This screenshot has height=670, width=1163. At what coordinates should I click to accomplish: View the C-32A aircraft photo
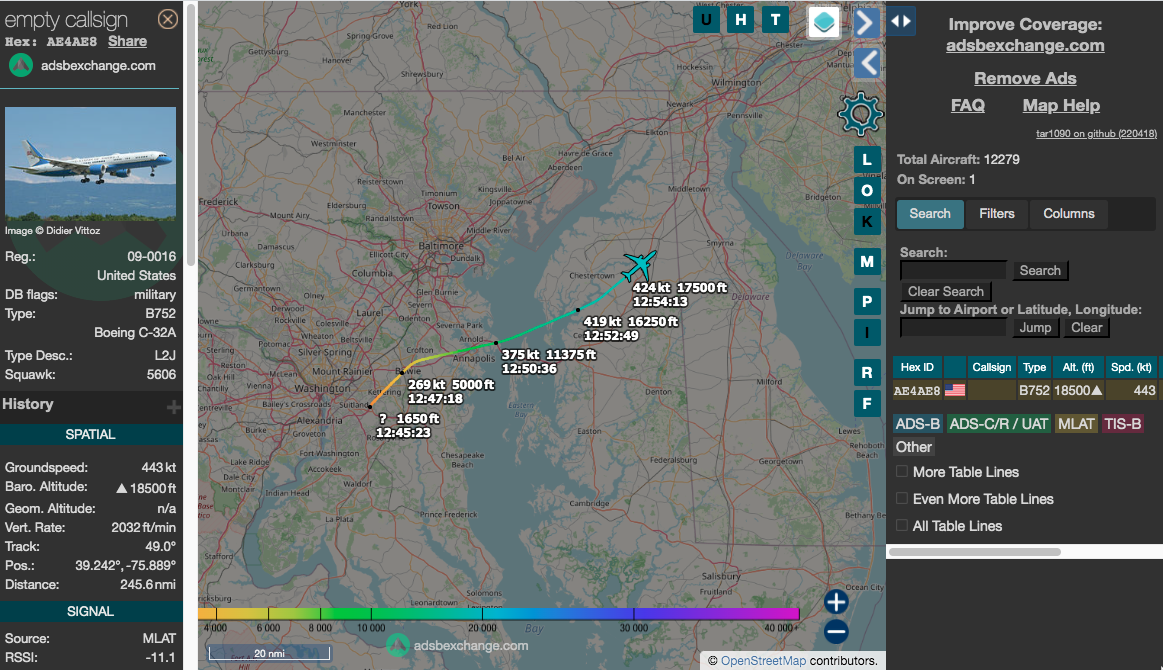[x=90, y=164]
